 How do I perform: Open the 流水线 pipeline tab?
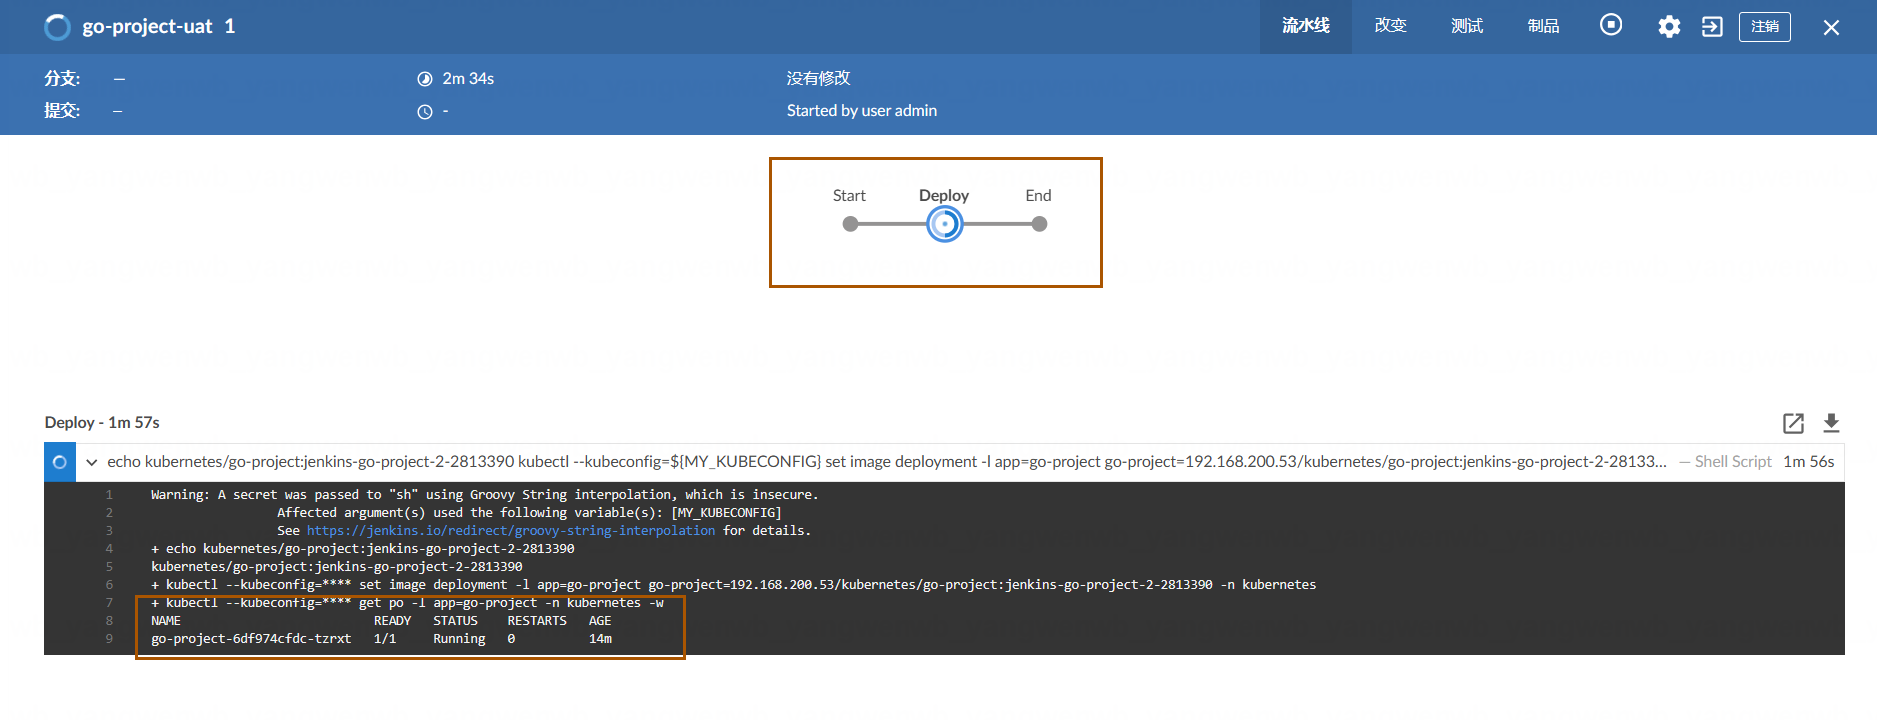pyautogui.click(x=1305, y=26)
